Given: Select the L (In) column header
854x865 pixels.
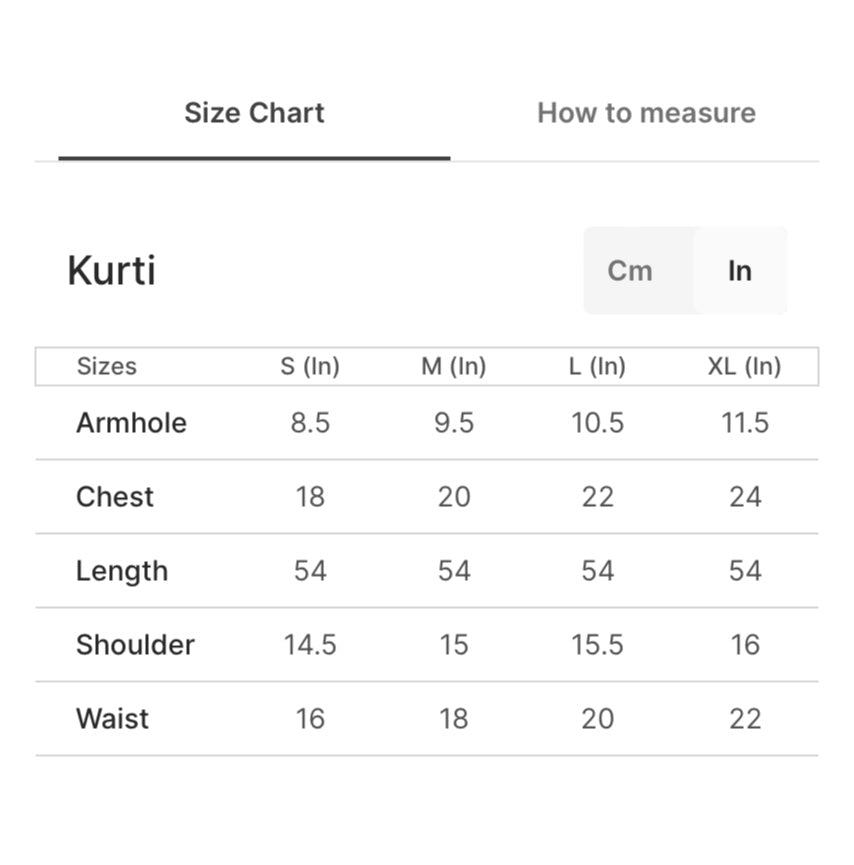Looking at the screenshot, I should tap(597, 366).
